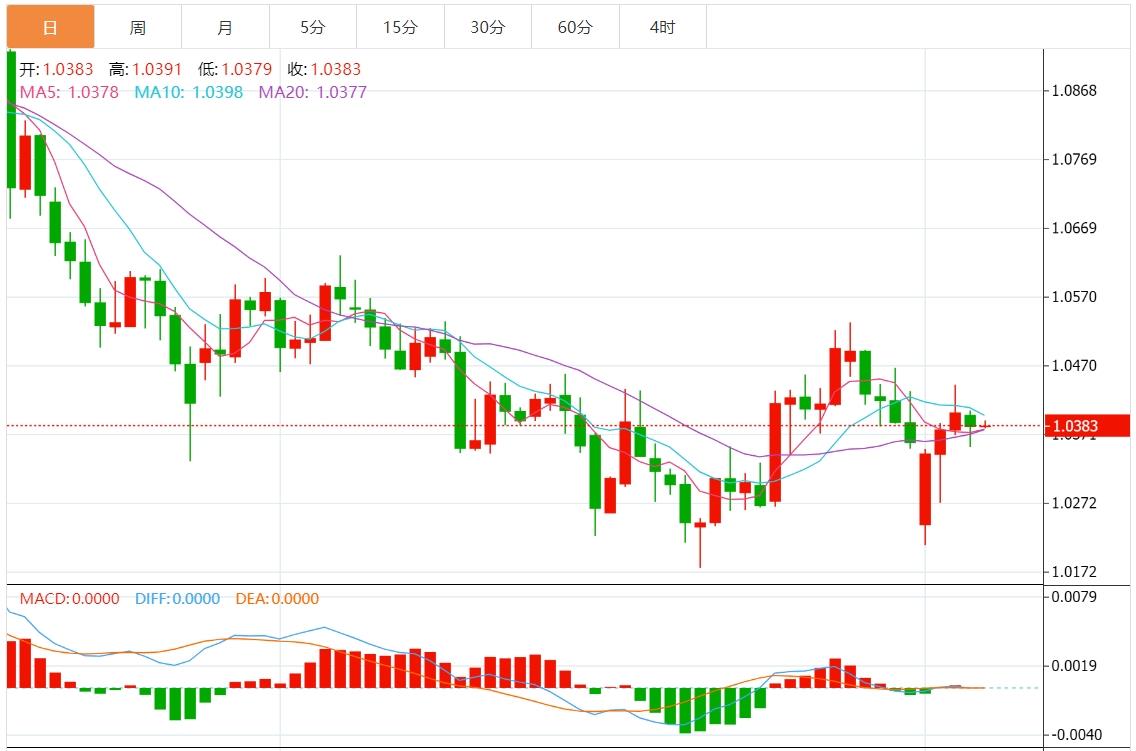The width and height of the screenshot is (1136, 751).
Task: Click the 1.0470 price axis label
Action: [x=1074, y=366]
